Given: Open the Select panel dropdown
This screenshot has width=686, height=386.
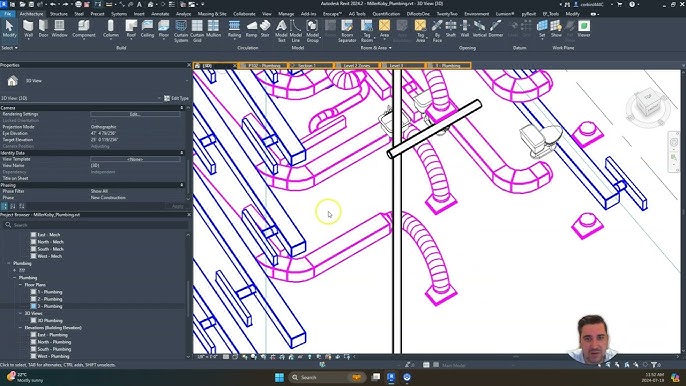Looking at the screenshot, I should 10,48.
